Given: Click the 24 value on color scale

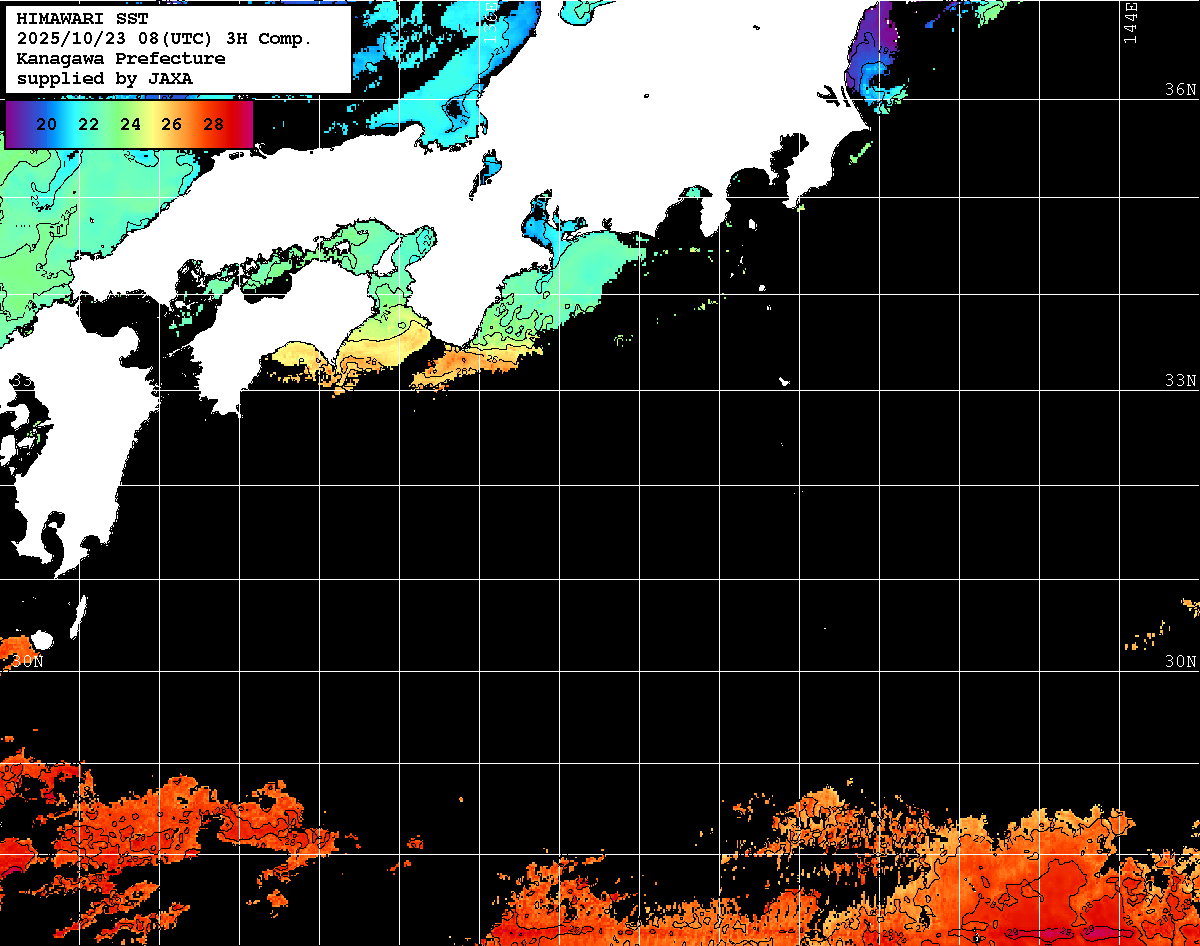Looking at the screenshot, I should pos(130,125).
